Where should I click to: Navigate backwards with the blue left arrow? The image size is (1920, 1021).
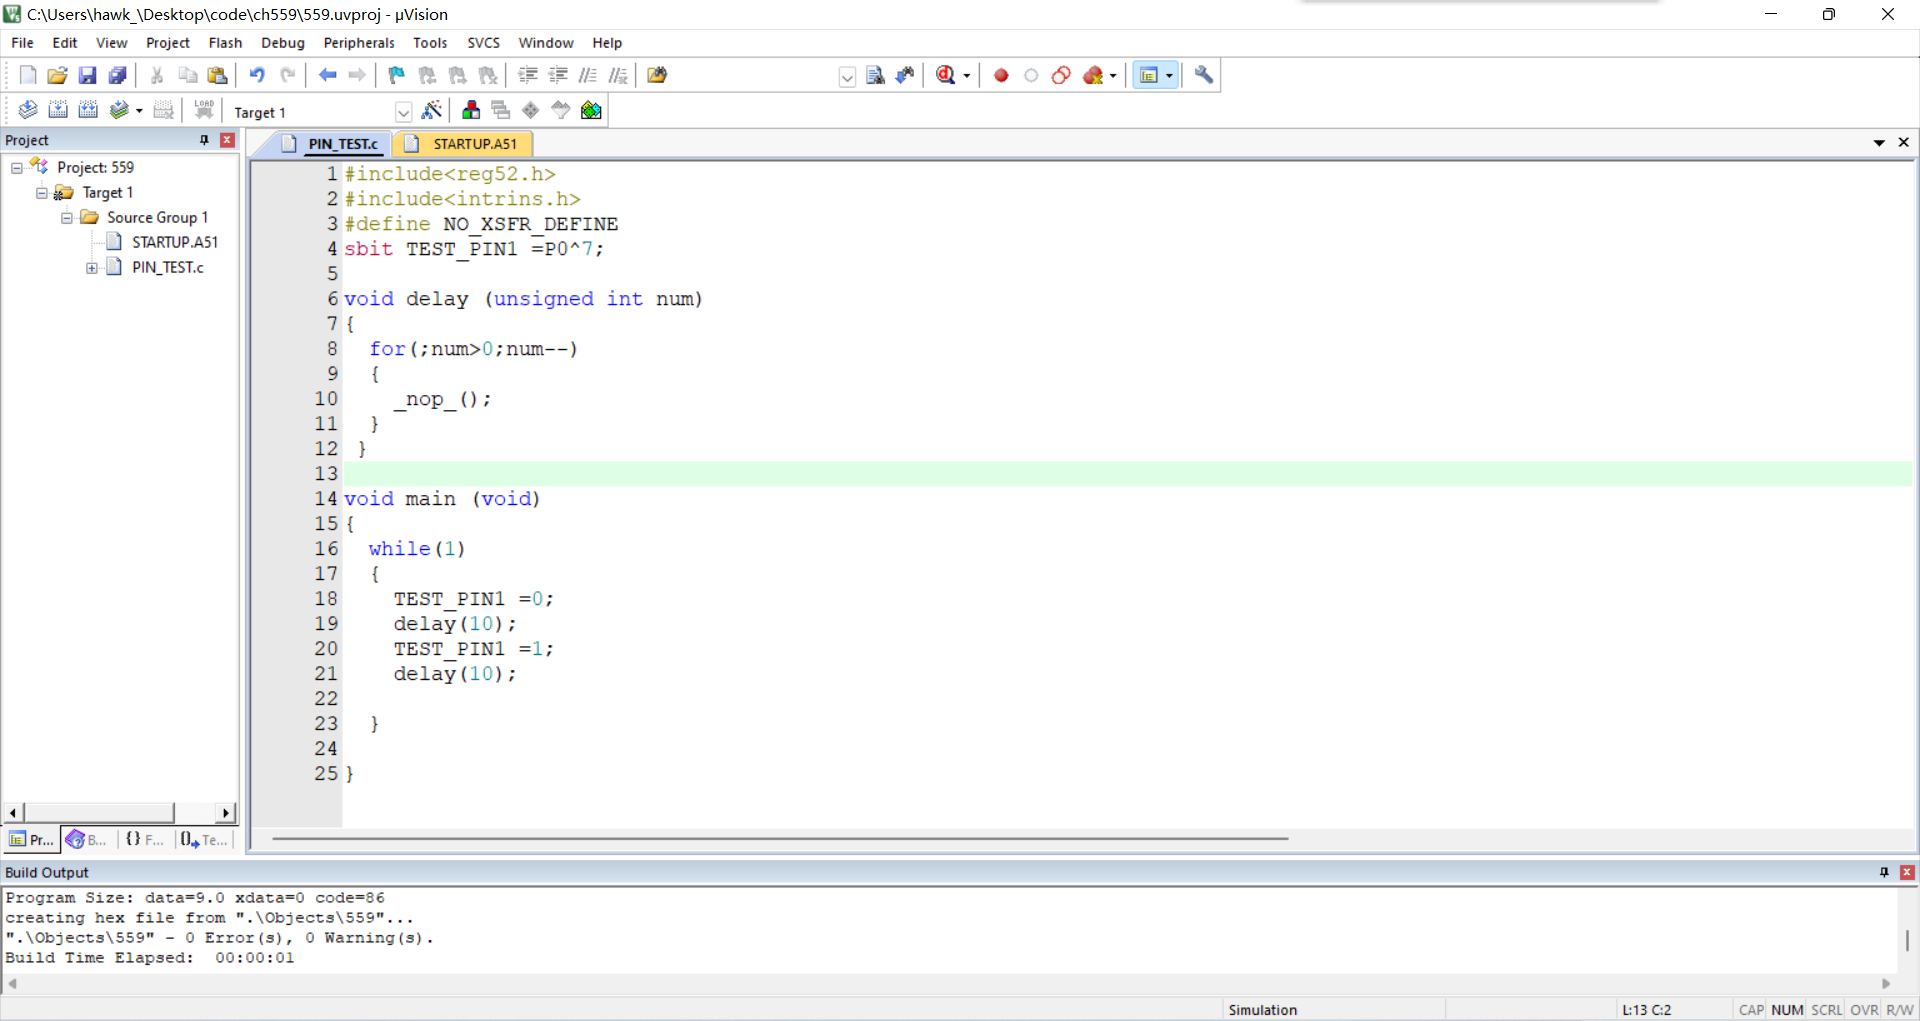tap(327, 75)
